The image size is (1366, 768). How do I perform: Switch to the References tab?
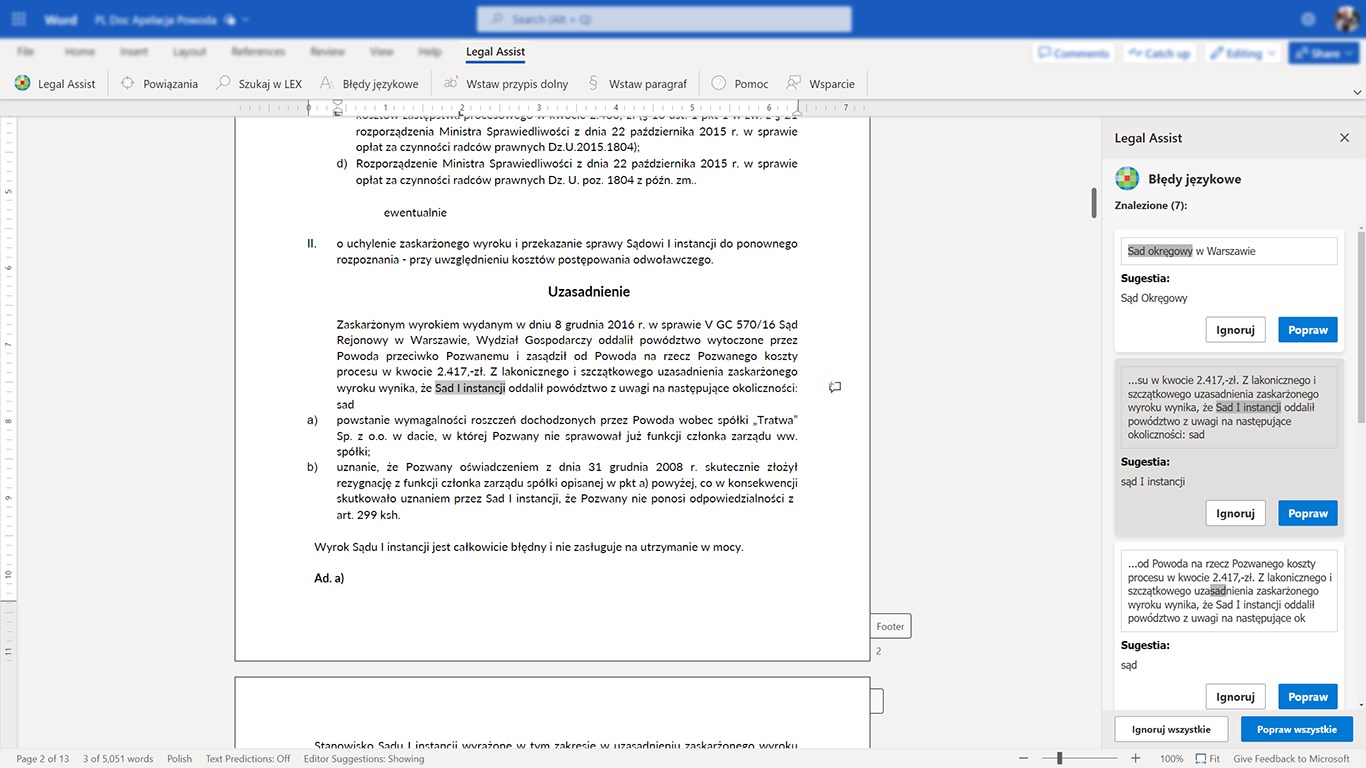(x=258, y=51)
